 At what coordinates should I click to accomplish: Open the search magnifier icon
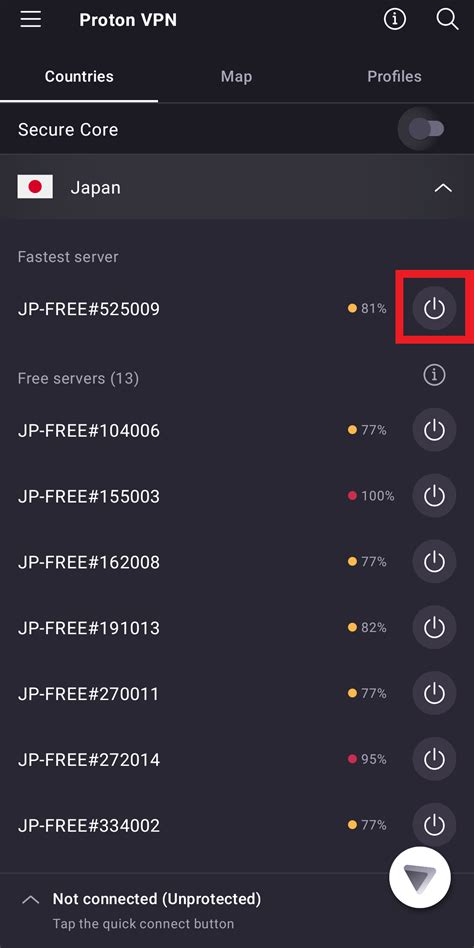coord(447,19)
